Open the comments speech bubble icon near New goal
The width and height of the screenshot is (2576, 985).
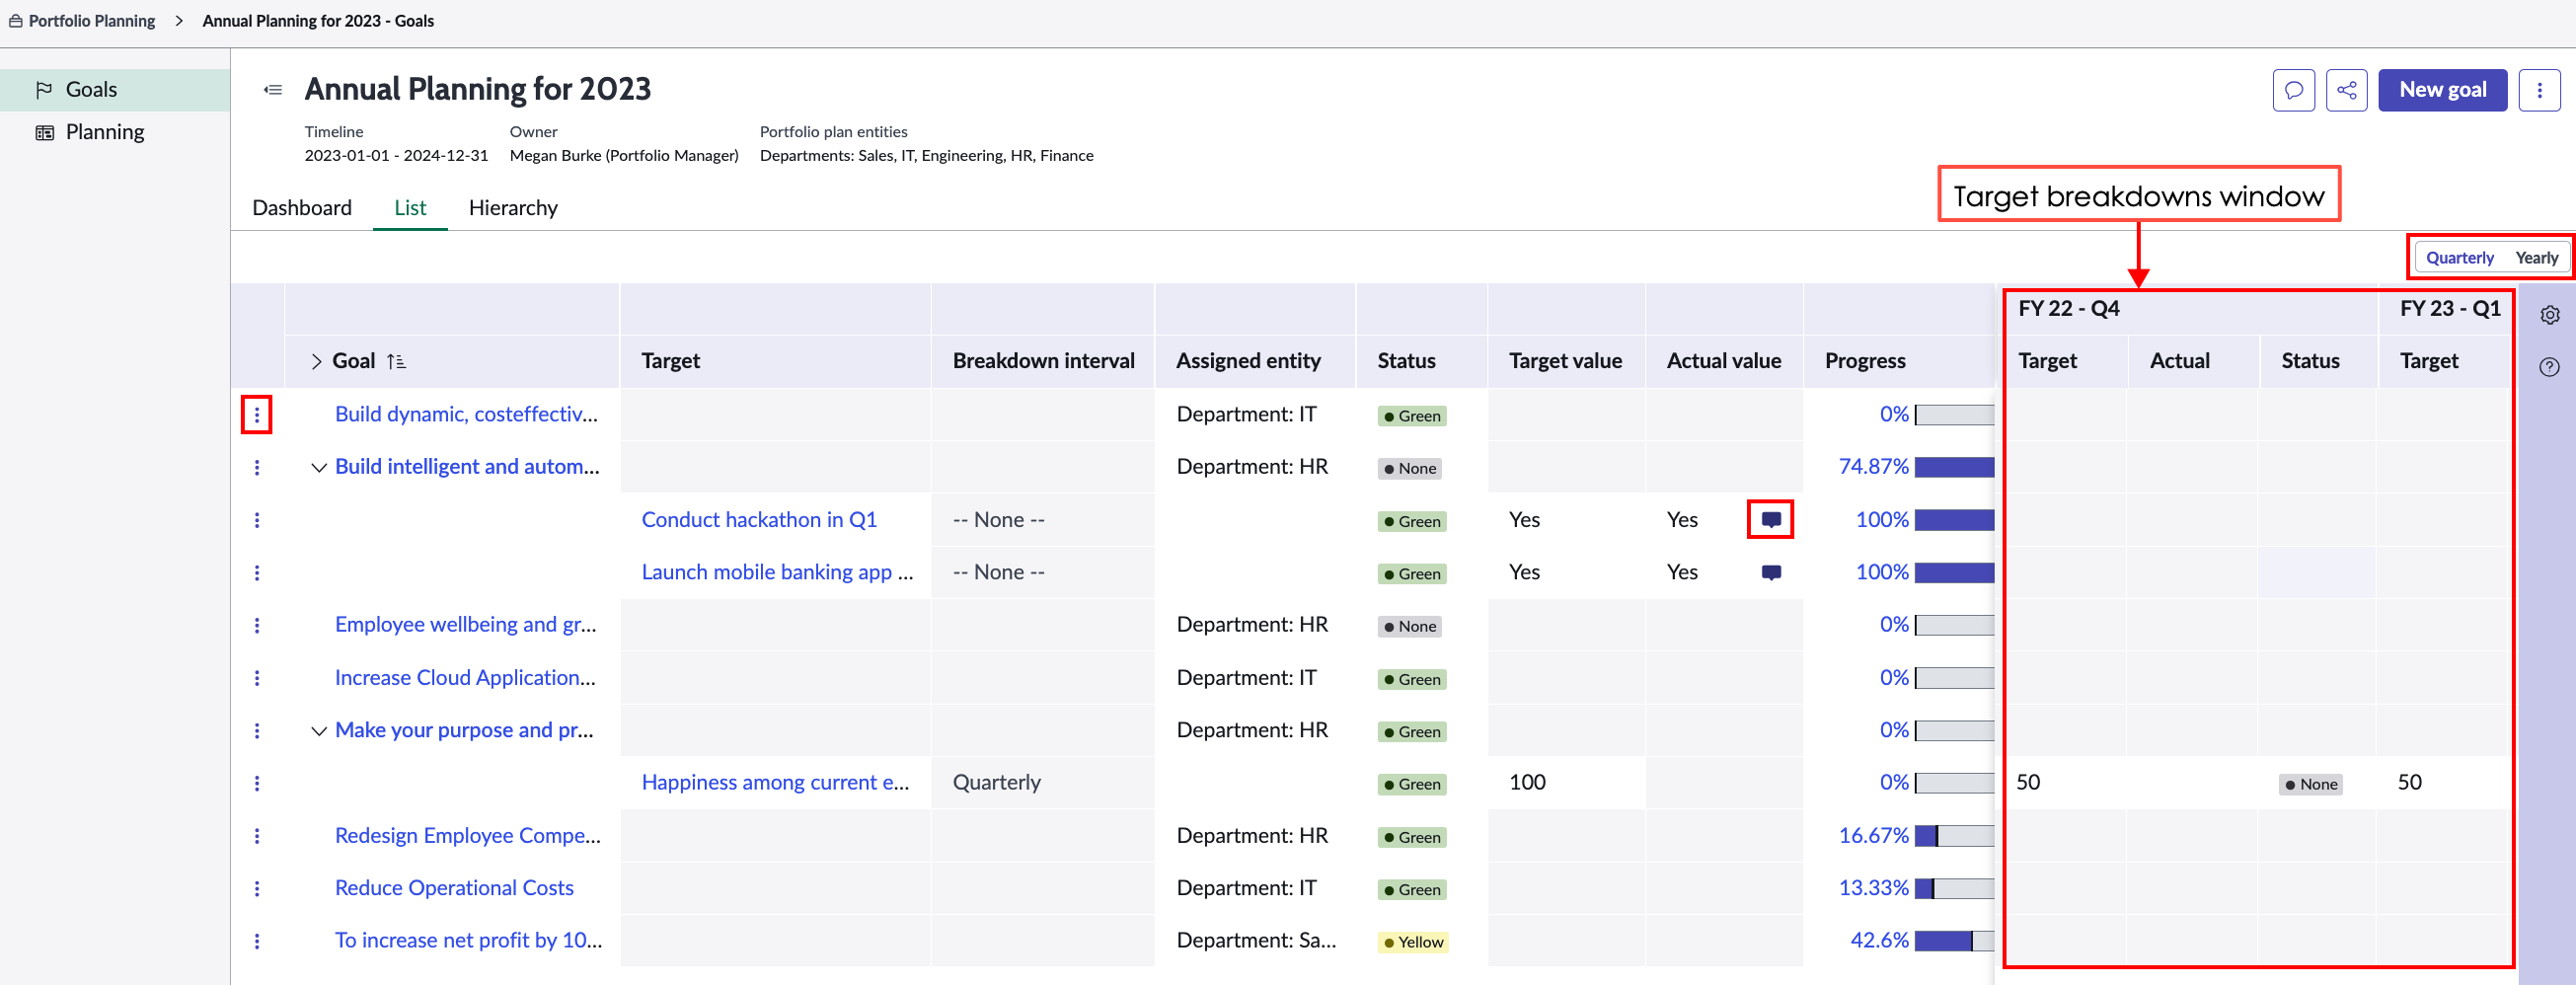click(2293, 90)
